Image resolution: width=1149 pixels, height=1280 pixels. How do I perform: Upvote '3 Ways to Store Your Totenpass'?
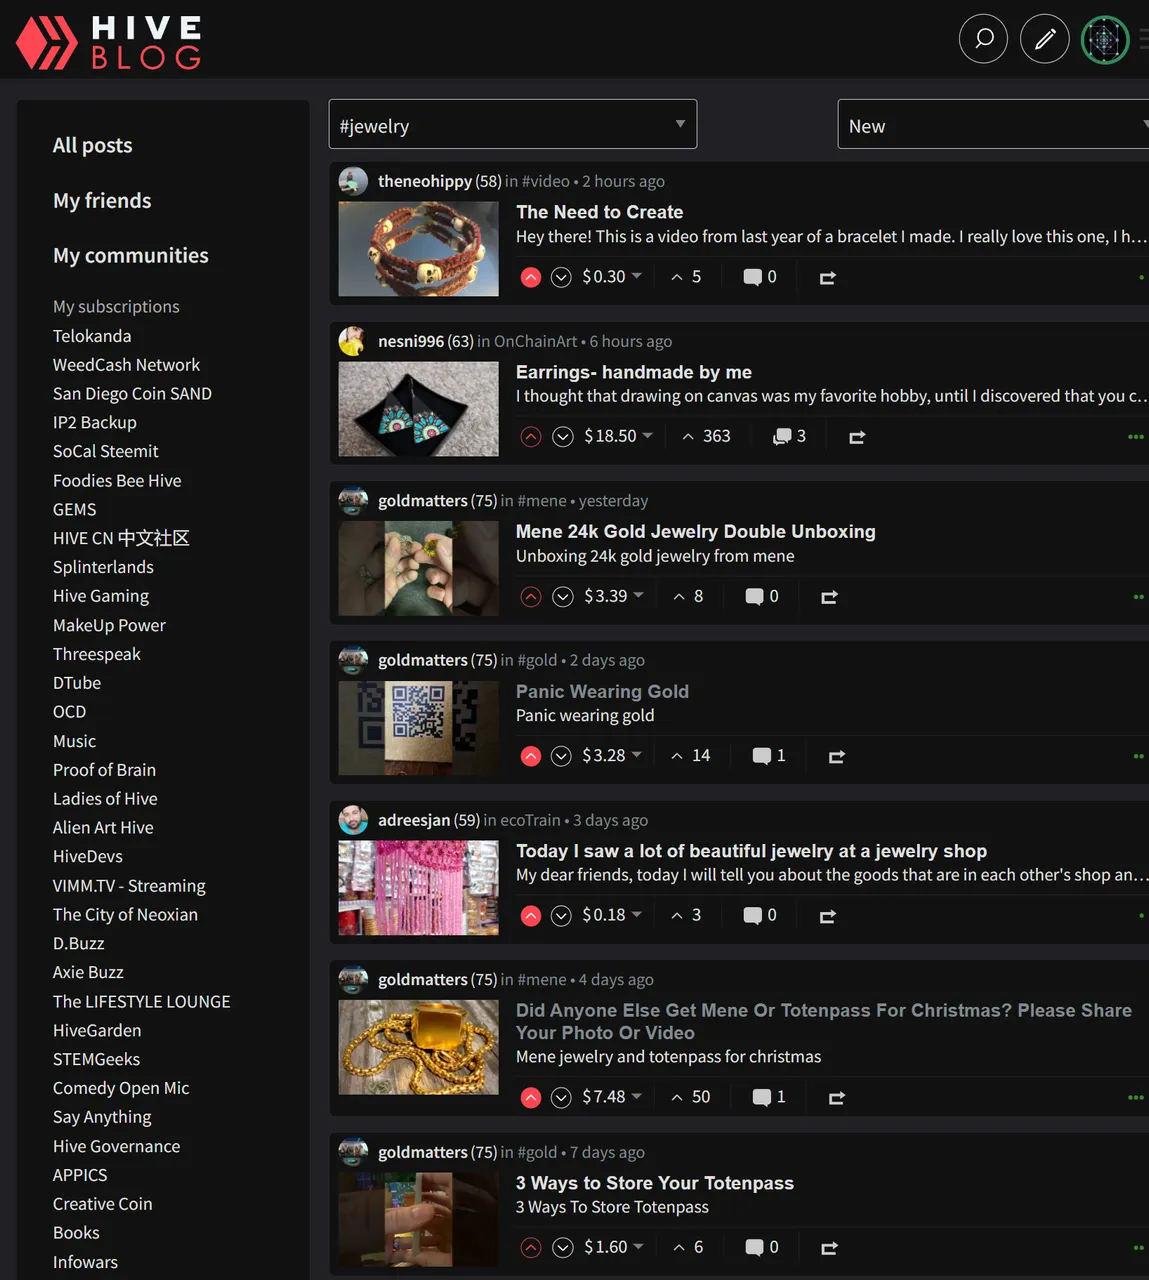pyautogui.click(x=531, y=1248)
